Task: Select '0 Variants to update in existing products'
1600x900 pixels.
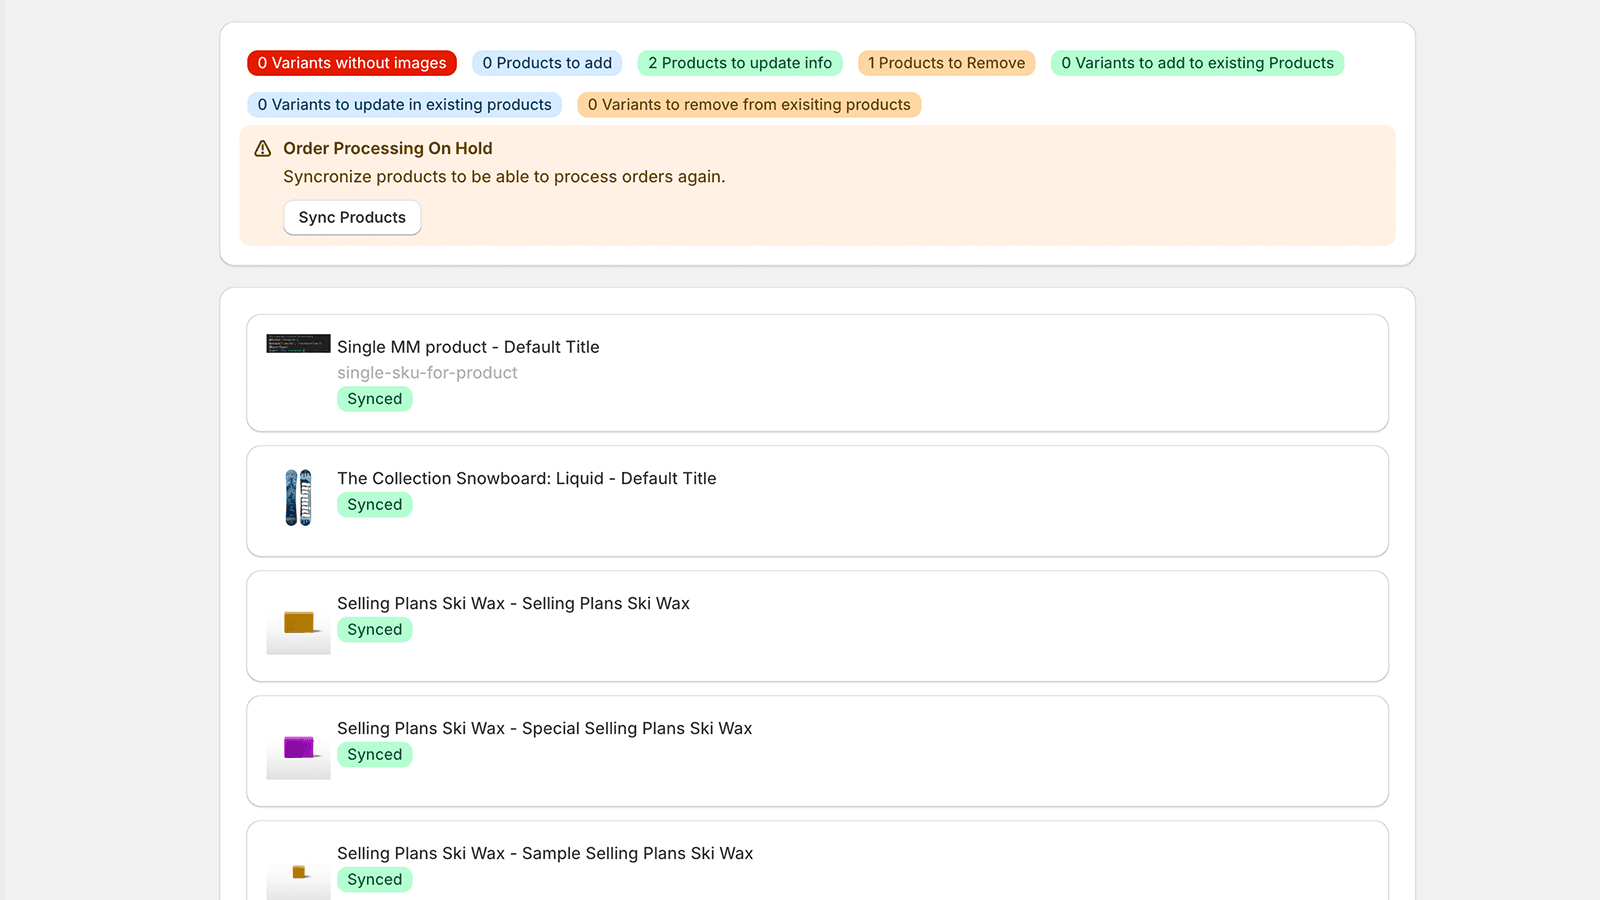Action: point(404,105)
